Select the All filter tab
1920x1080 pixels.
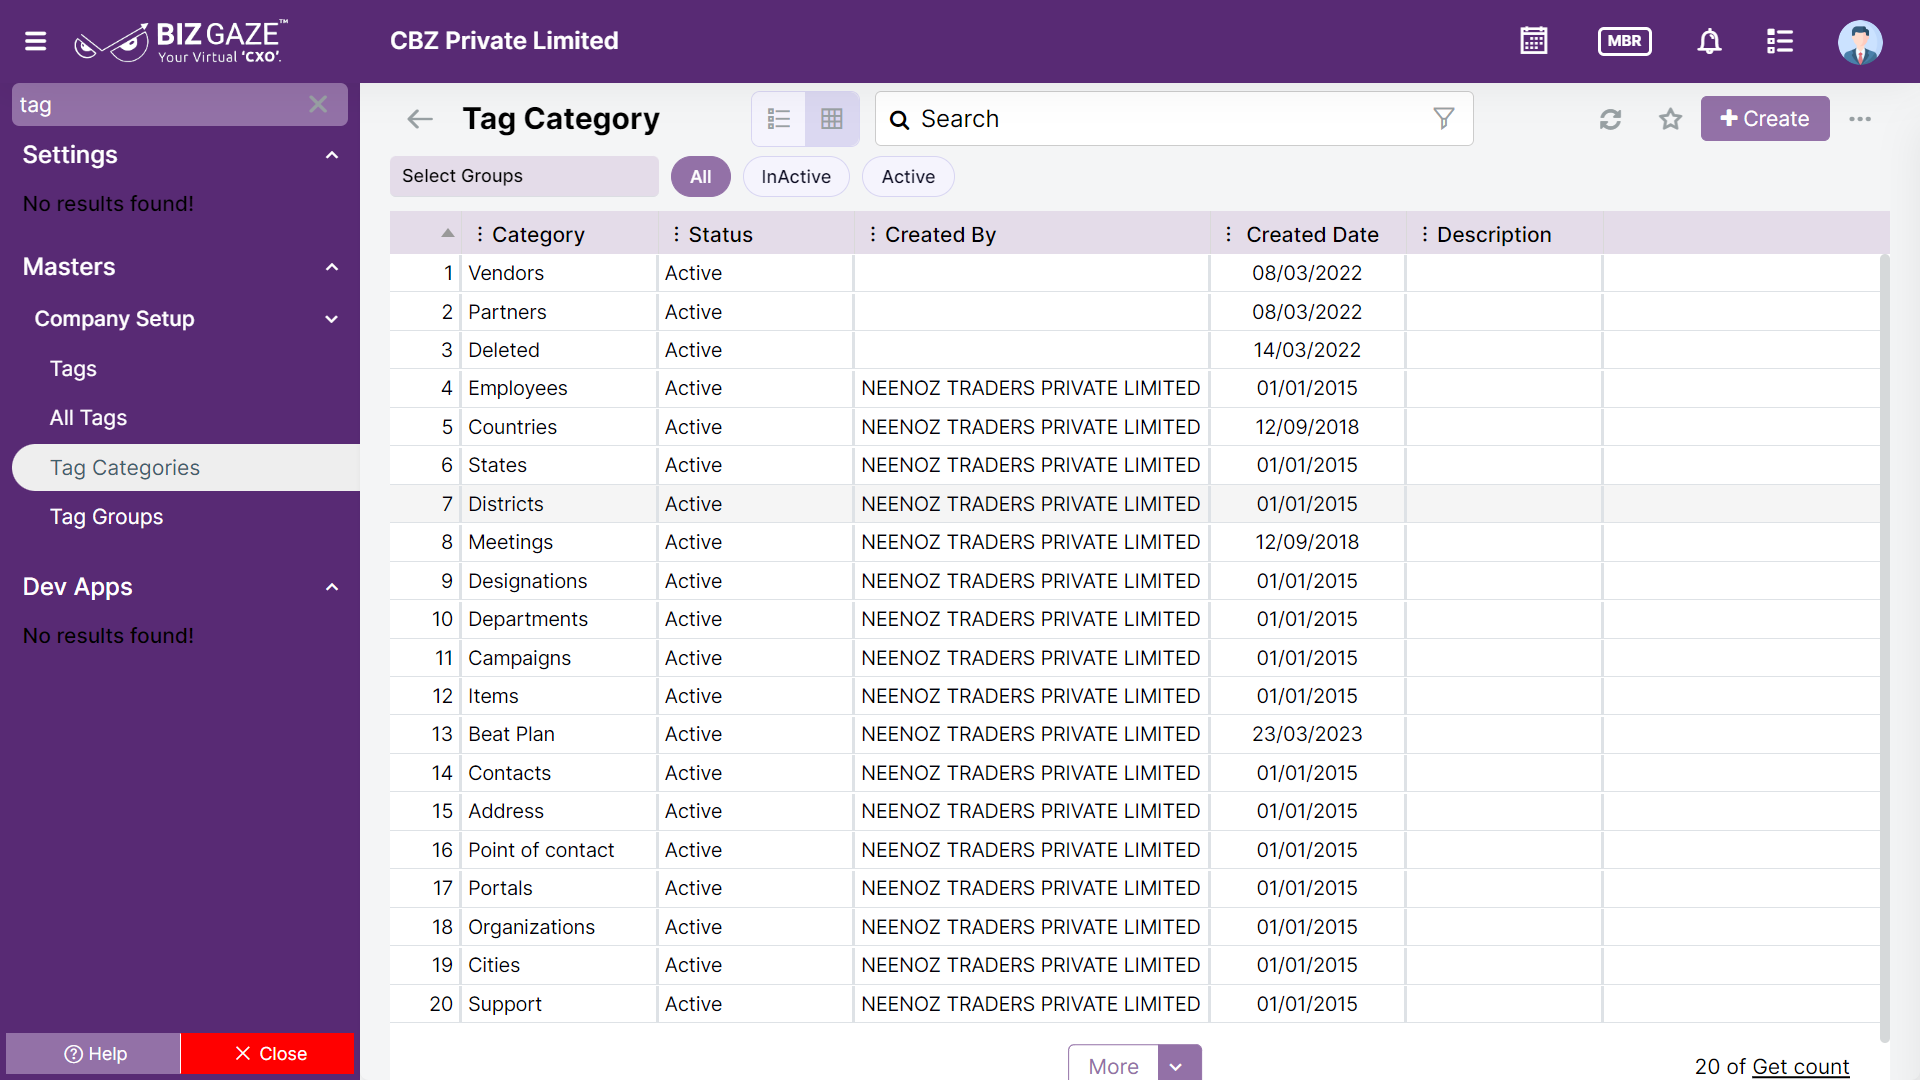coord(701,176)
